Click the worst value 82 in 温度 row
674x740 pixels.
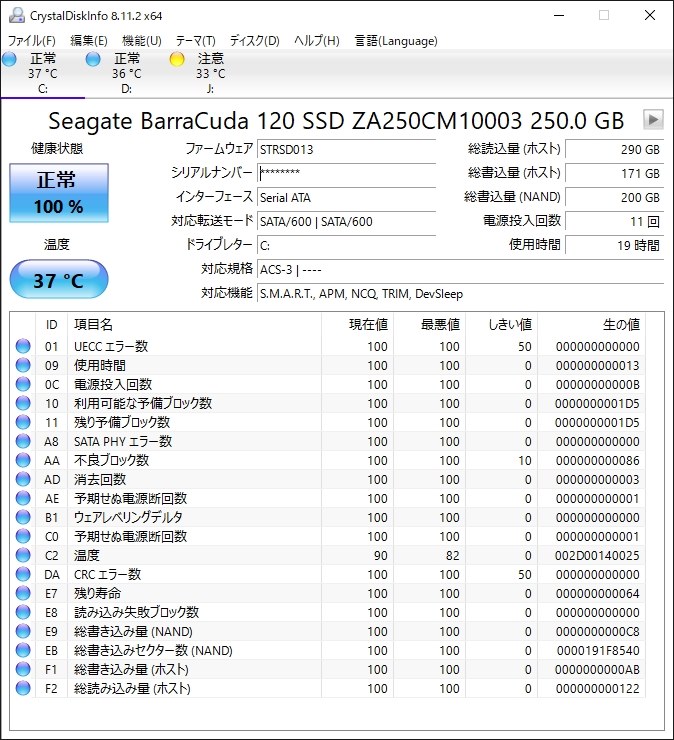pos(453,555)
